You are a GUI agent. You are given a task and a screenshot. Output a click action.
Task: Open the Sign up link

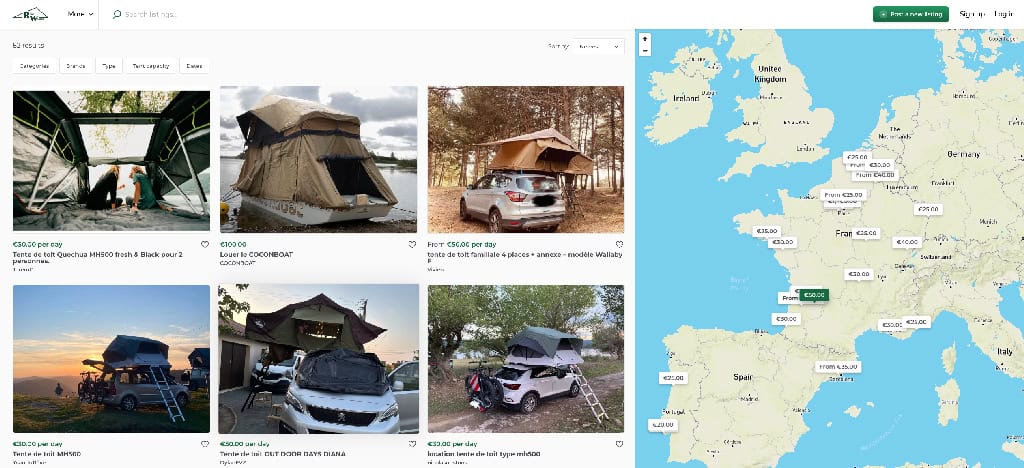972,14
